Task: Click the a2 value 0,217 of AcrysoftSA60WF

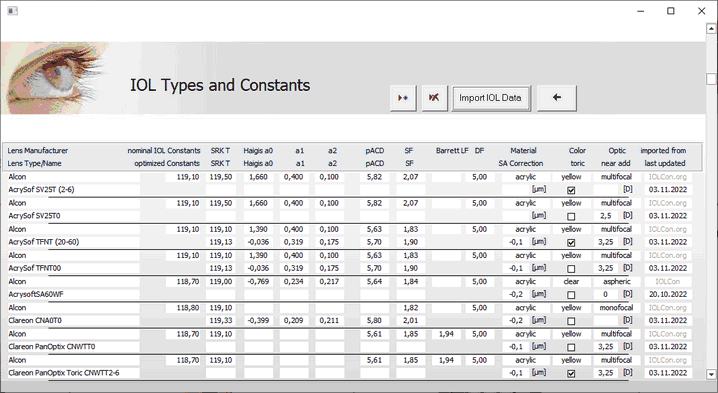Action: [329, 281]
